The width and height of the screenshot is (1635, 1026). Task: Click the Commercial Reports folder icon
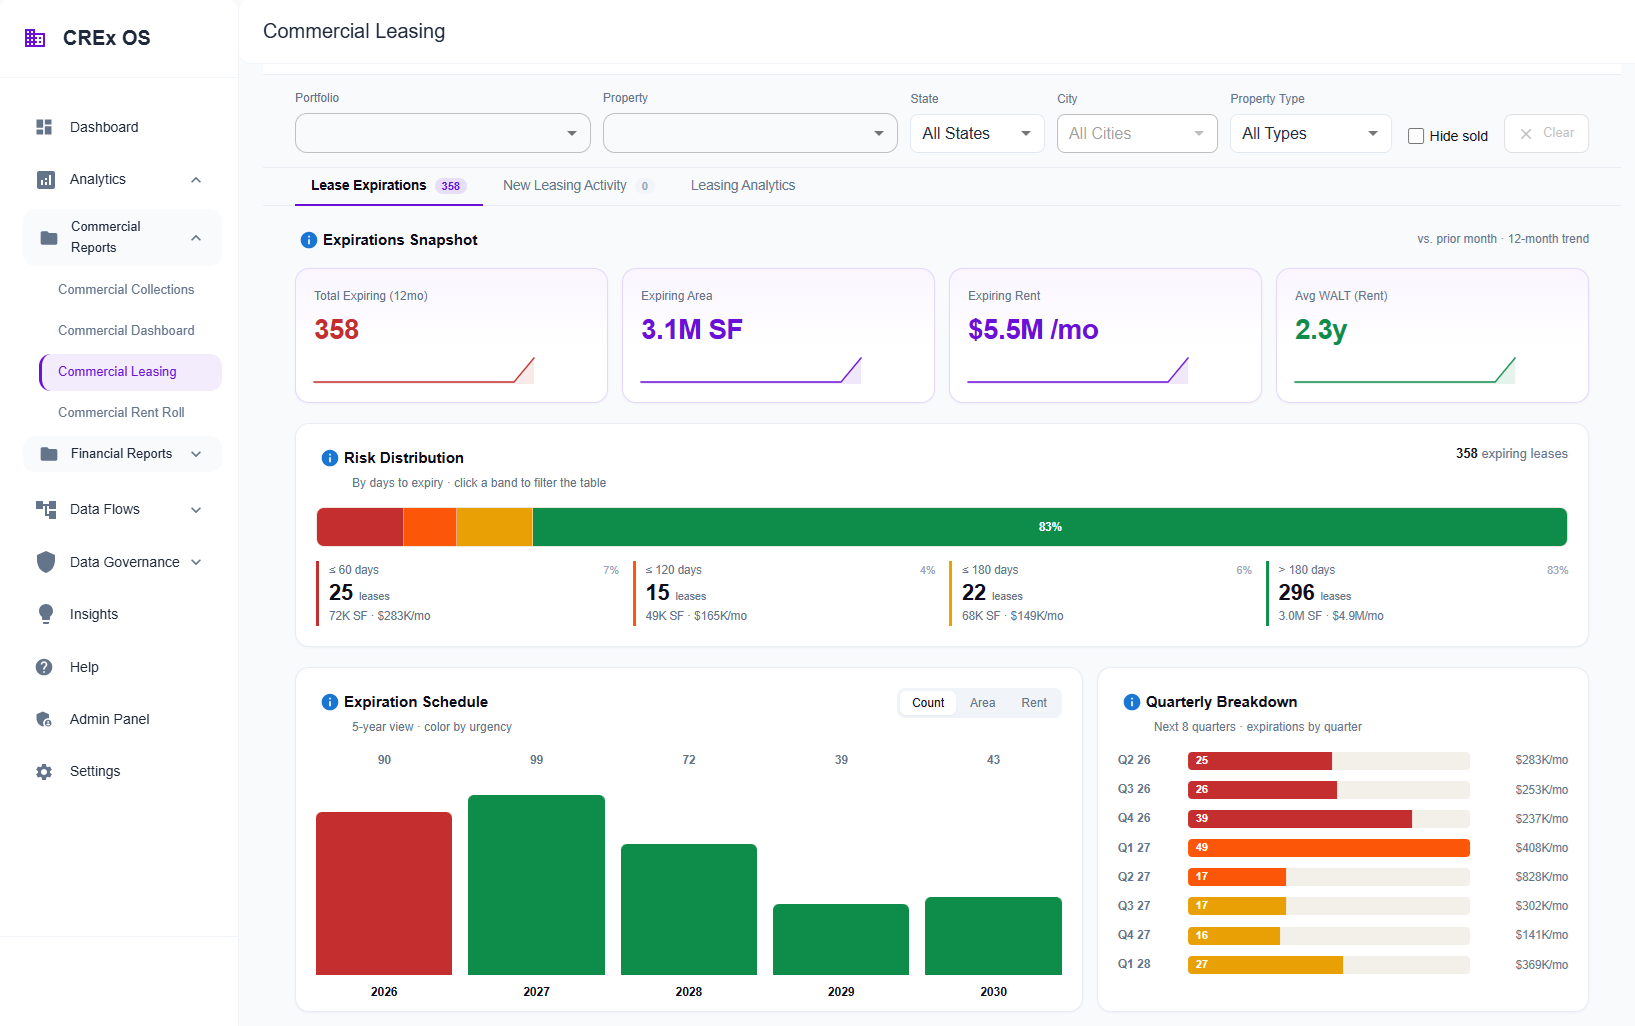coord(49,238)
